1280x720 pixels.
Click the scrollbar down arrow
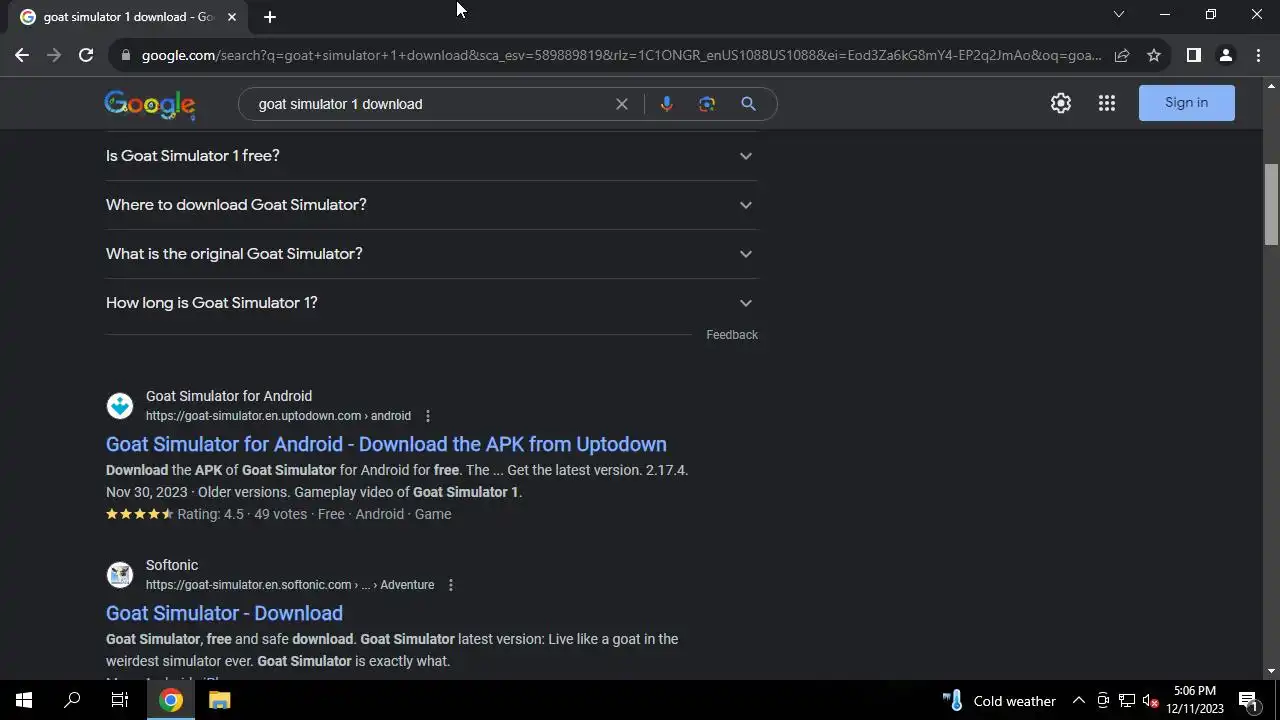[x=1271, y=671]
